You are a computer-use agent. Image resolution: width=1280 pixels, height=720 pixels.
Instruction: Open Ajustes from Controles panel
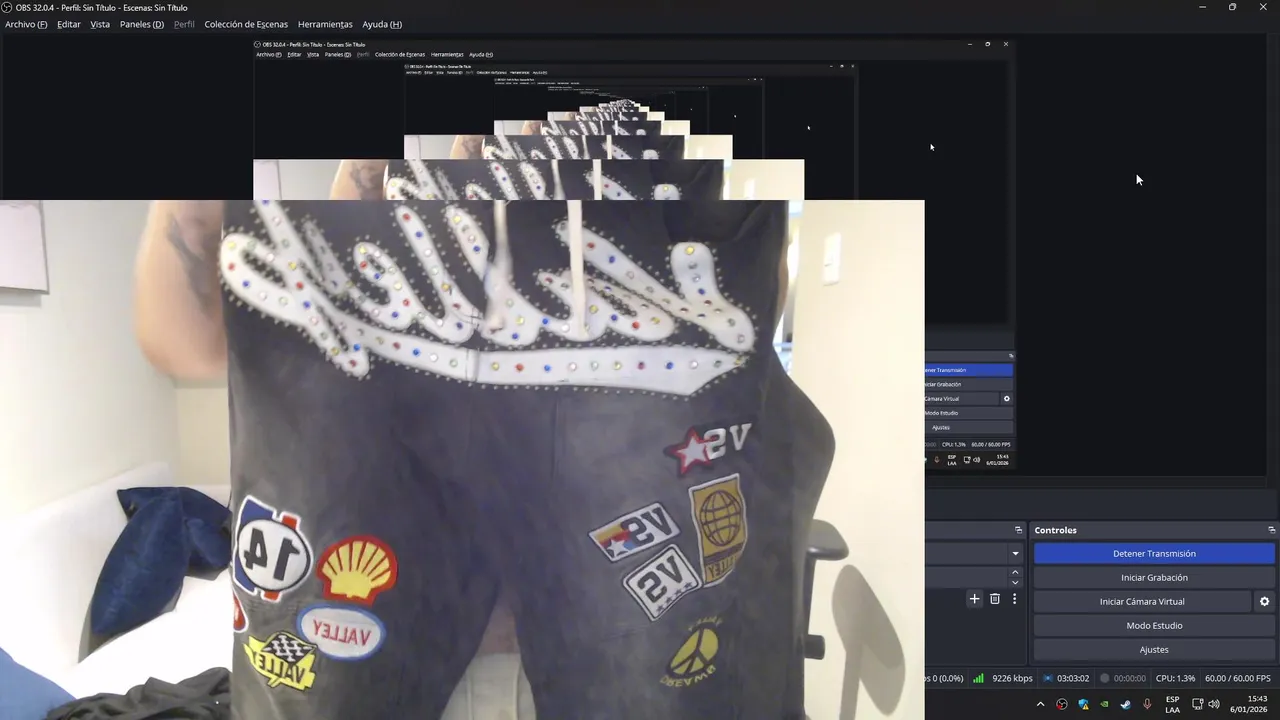point(1154,649)
